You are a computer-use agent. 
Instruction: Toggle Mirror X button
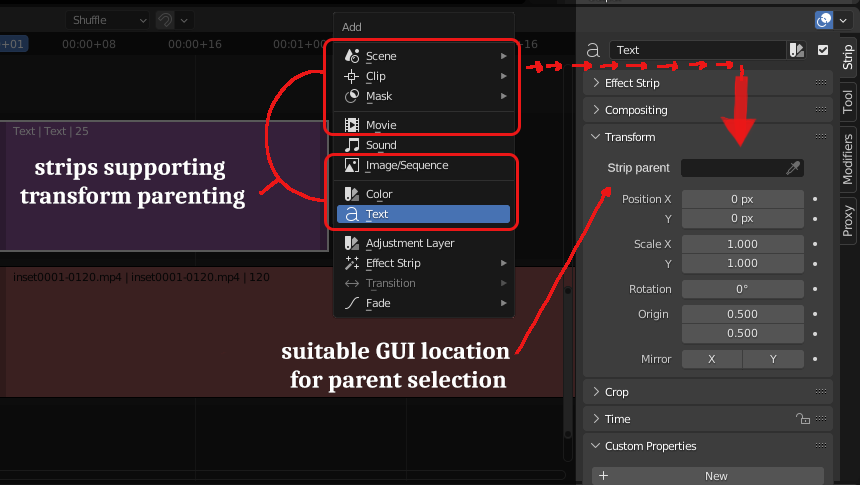coord(712,359)
